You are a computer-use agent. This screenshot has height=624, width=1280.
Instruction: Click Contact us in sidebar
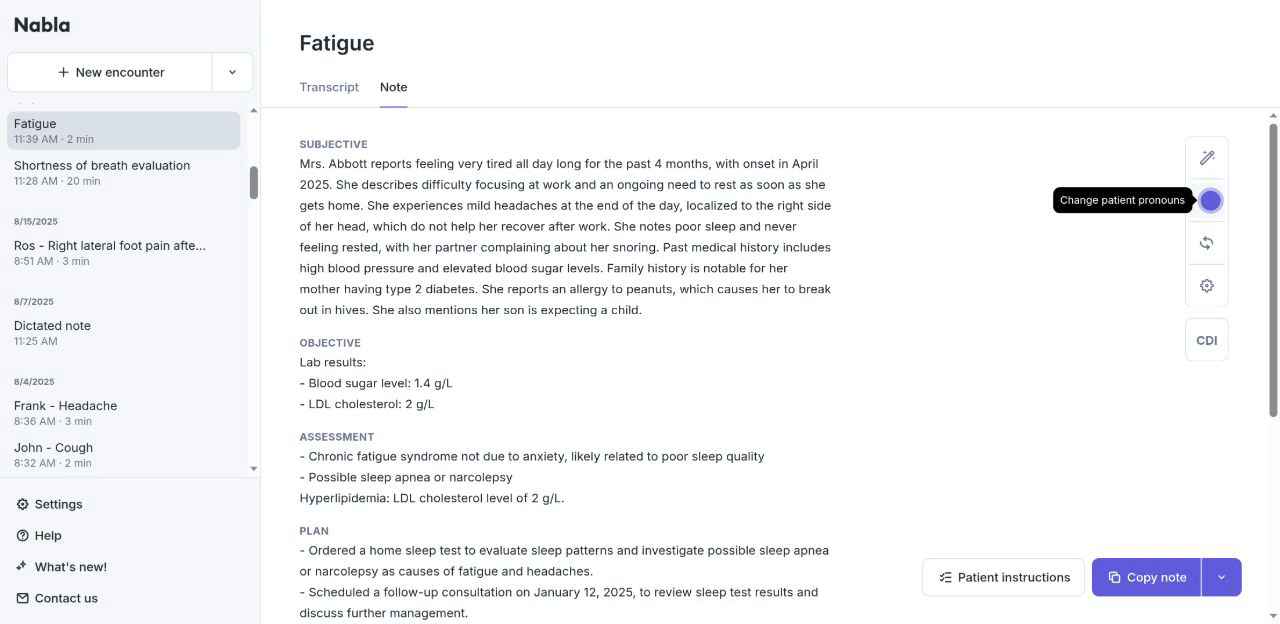[x=66, y=598]
